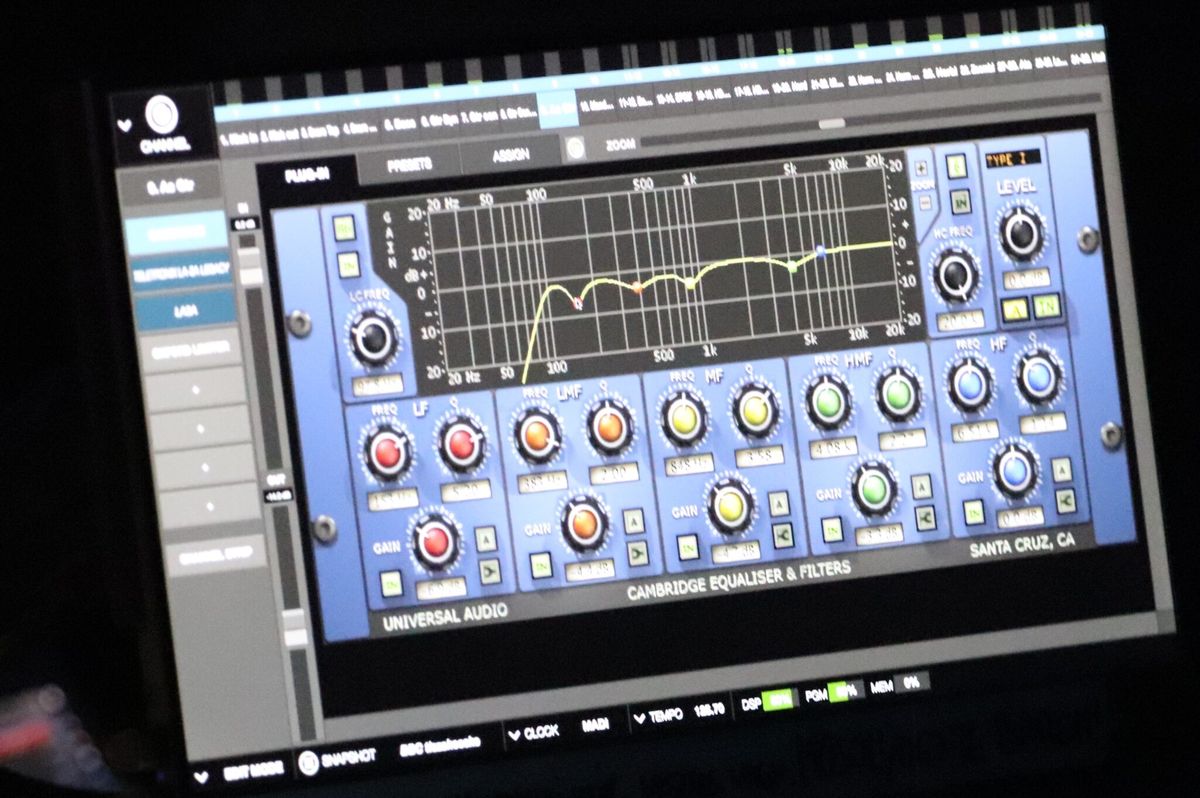
Task: Click the yellow MF Q knob
Action: 755,407
